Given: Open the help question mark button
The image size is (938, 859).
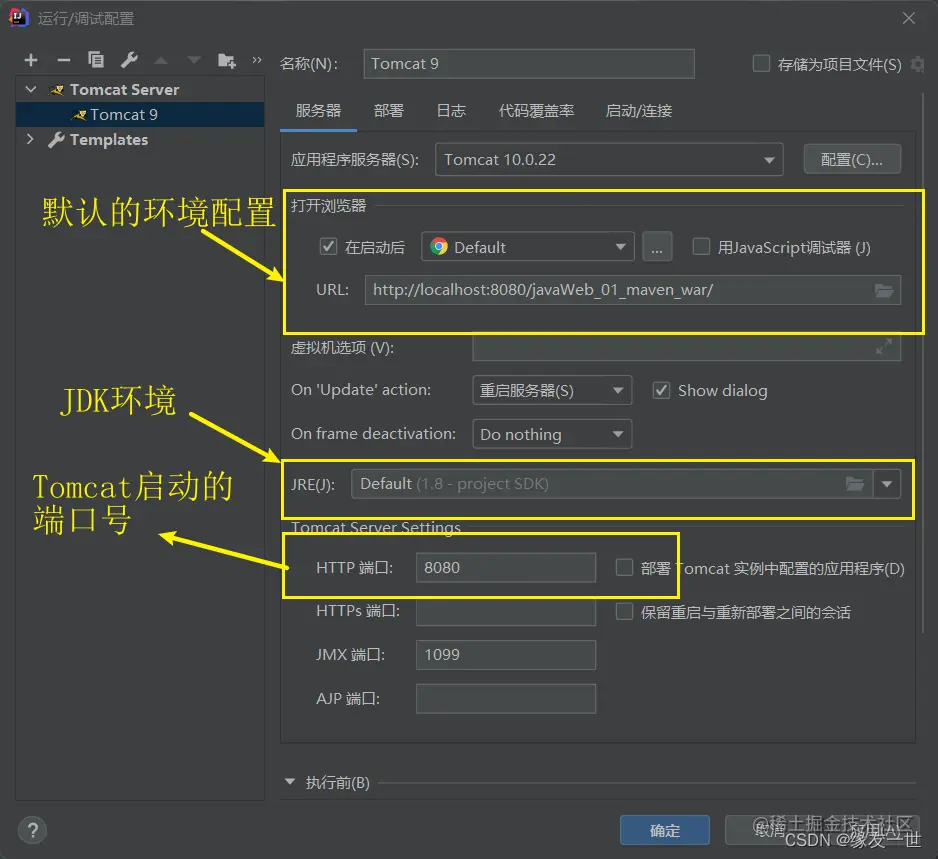Looking at the screenshot, I should pyautogui.click(x=32, y=830).
